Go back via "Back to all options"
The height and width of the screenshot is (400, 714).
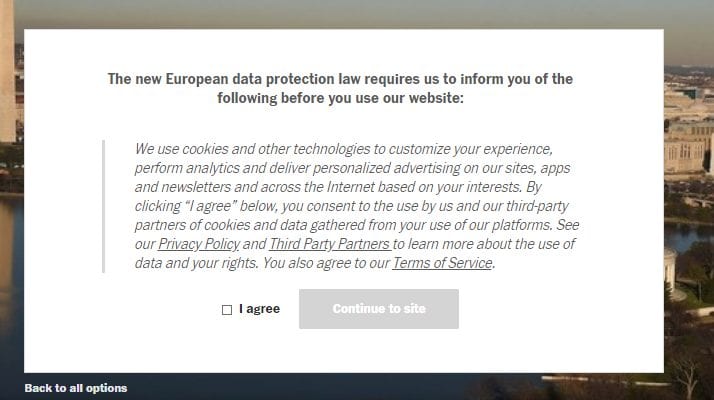pos(76,388)
